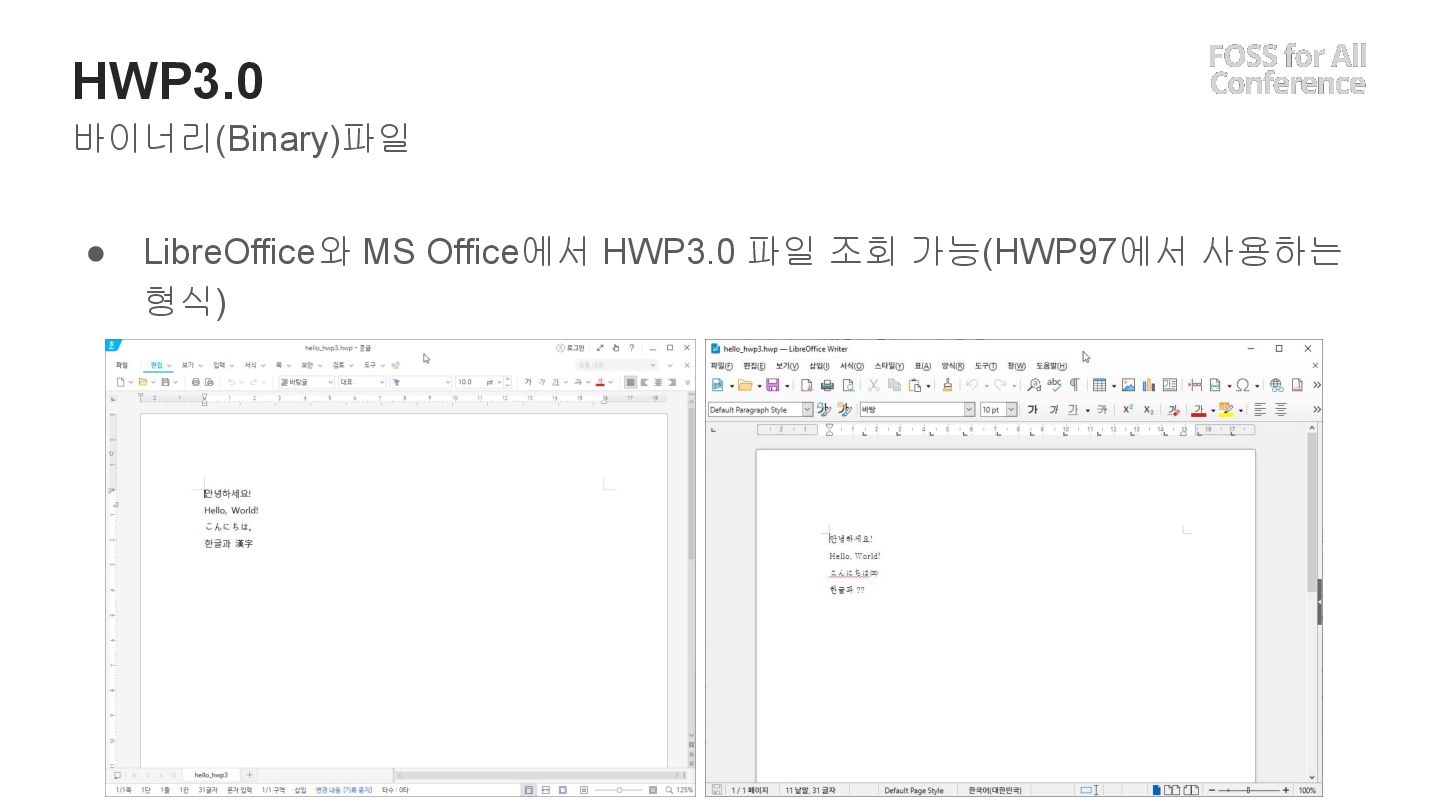Click New document icon in LibreOffice
This screenshot has height=810, width=1440.
point(717,385)
